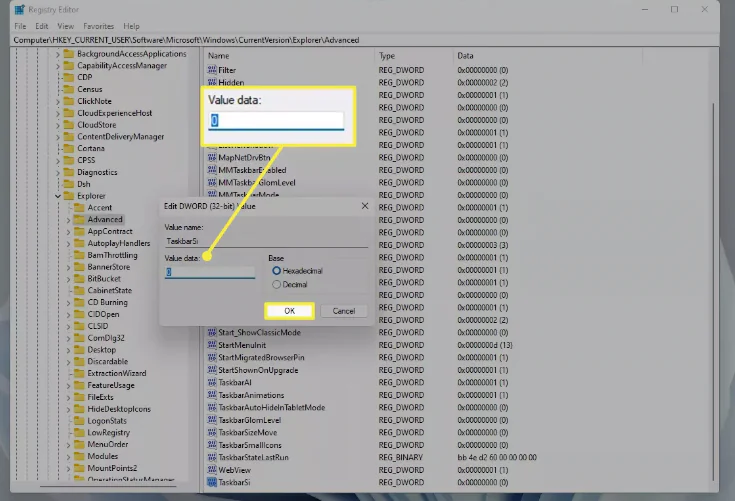Click the Filter value icon
This screenshot has height=501, width=735.
coord(212,70)
